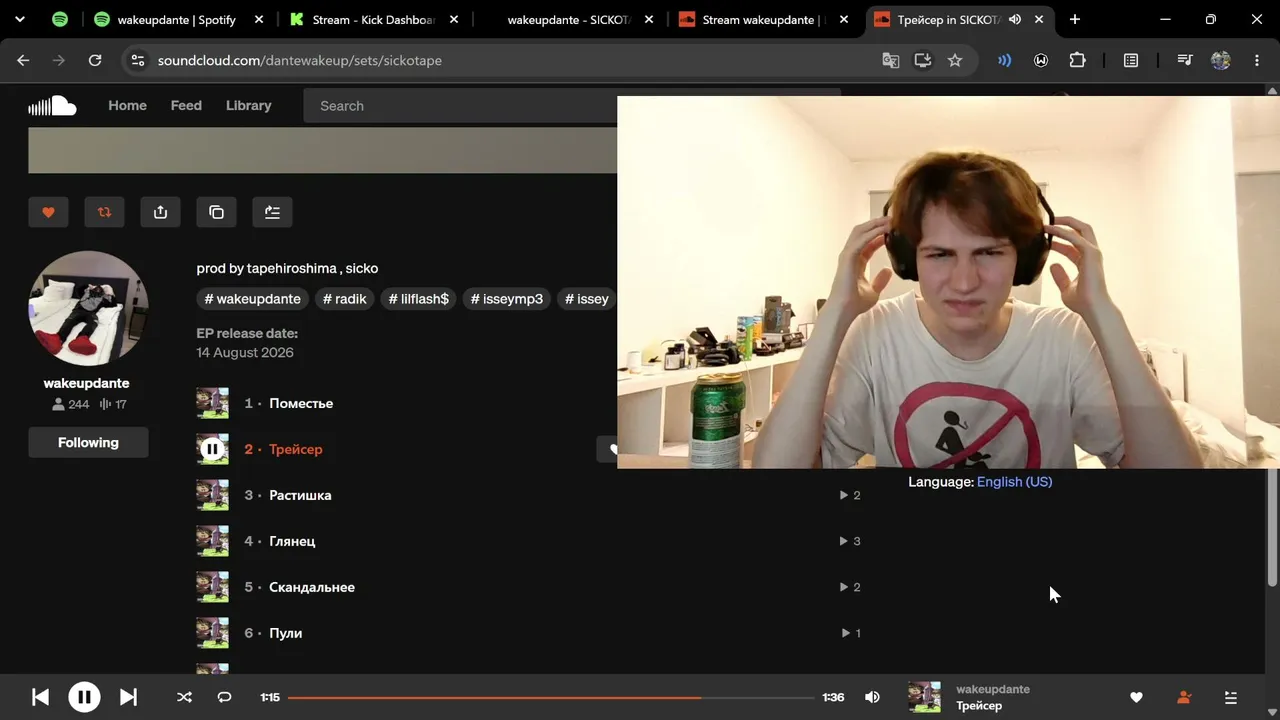Close the wakeupdante | Spotify tab
Image resolution: width=1280 pixels, height=720 pixels.
259,19
